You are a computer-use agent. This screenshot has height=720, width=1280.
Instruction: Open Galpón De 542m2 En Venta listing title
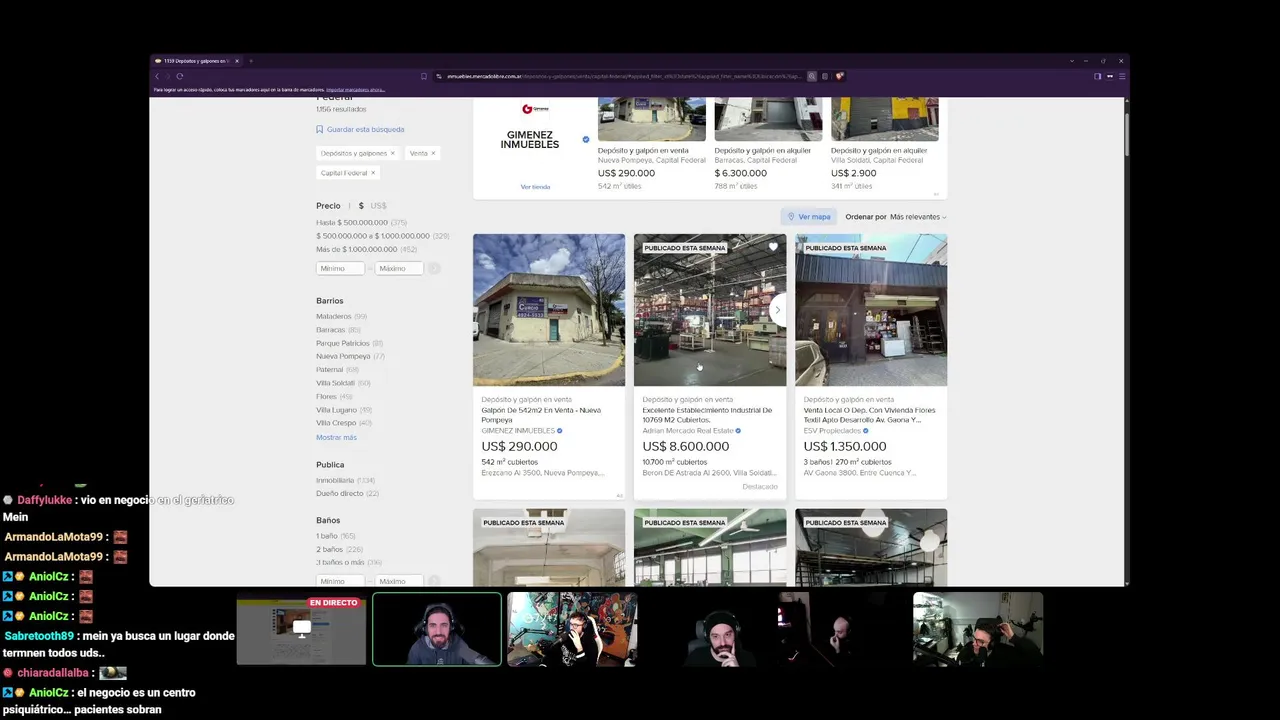pyautogui.click(x=541, y=415)
